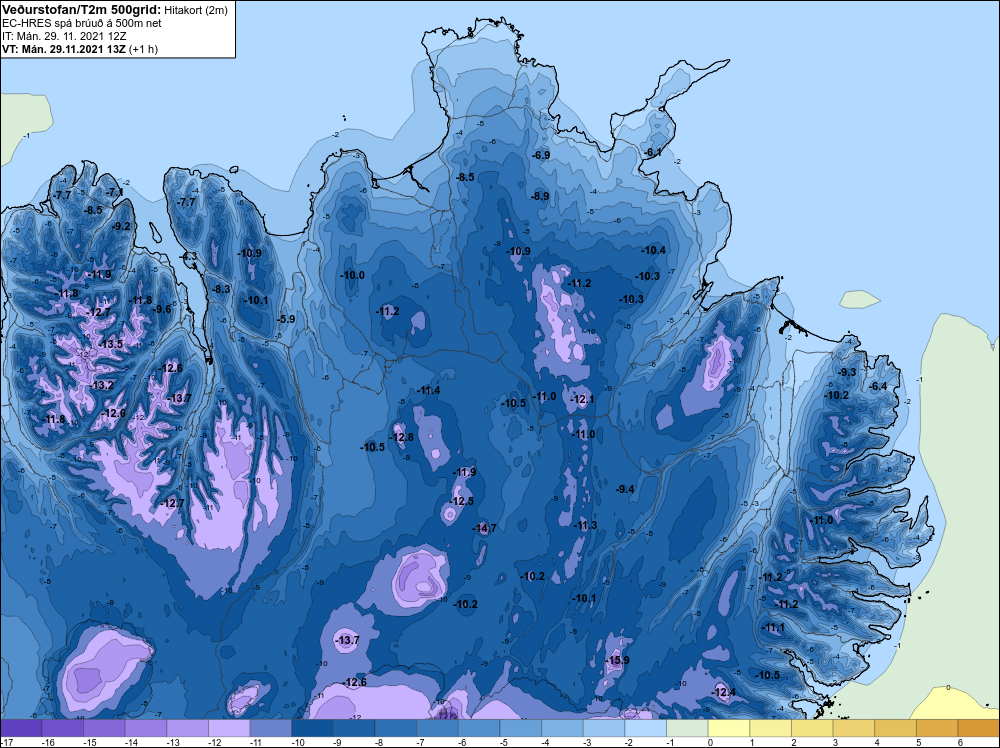Click the -6.1 temperature label
The image size is (1000, 748).
click(x=653, y=153)
